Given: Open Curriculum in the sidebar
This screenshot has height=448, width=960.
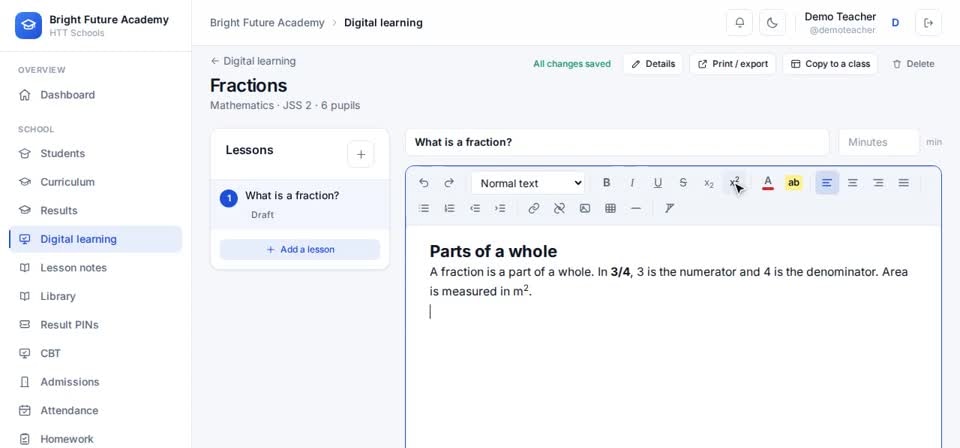Looking at the screenshot, I should pyautogui.click(x=96, y=182).
